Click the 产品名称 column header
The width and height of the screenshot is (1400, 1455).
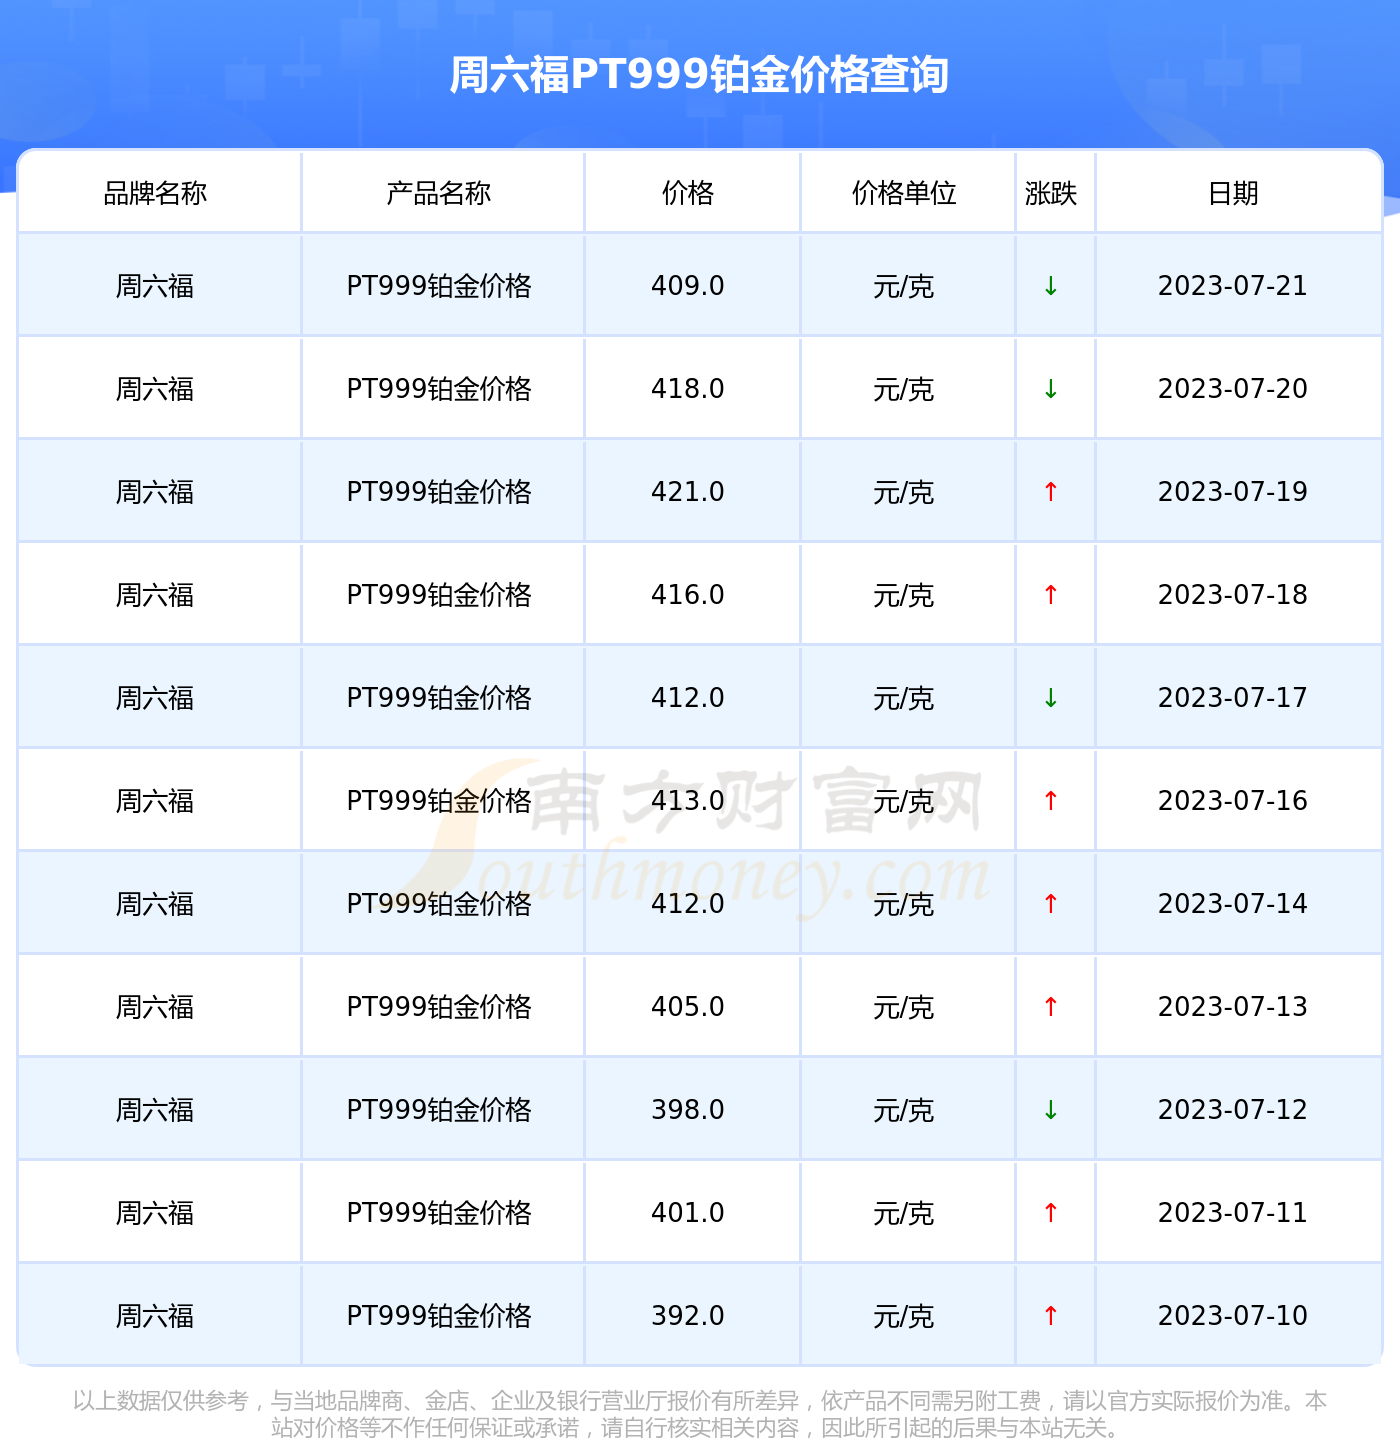[439, 193]
